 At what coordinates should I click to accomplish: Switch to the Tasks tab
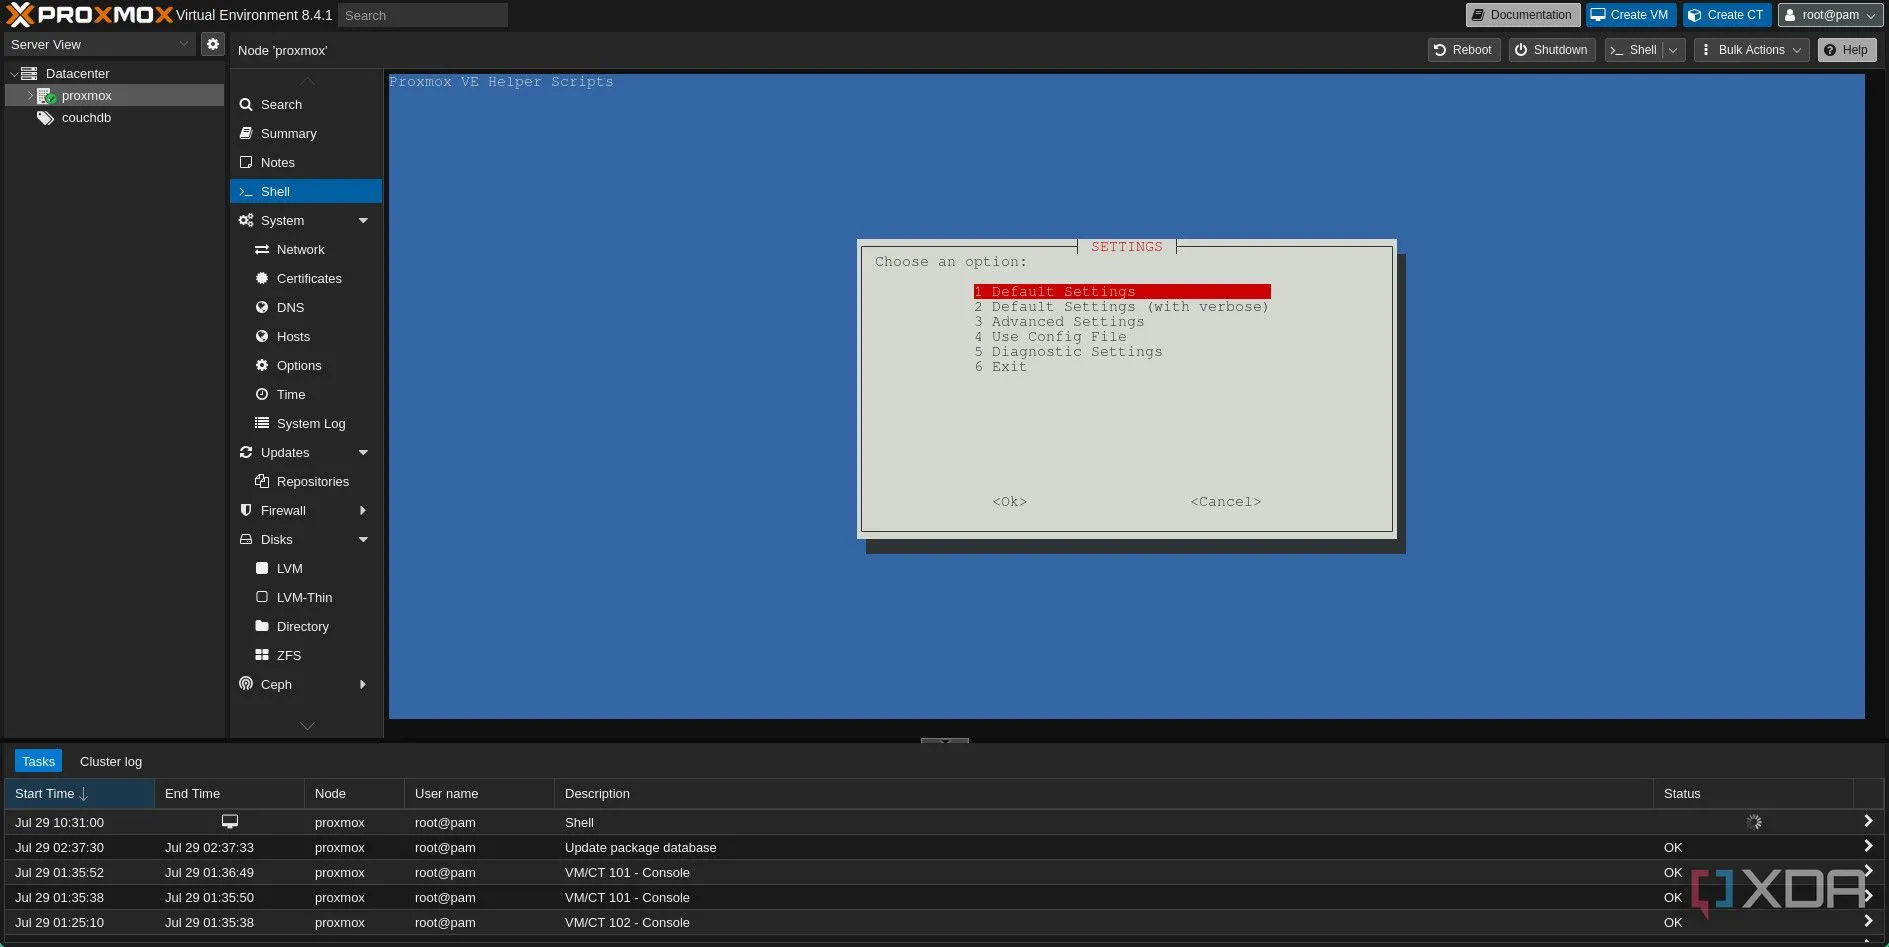pos(38,761)
